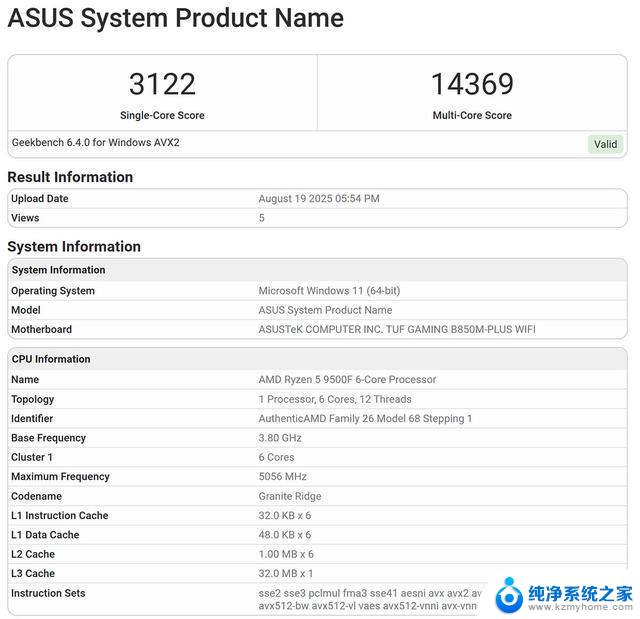Select AMD Ryzen 5 9500F 6-Core Processor
This screenshot has width=640, height=619.
point(347,379)
